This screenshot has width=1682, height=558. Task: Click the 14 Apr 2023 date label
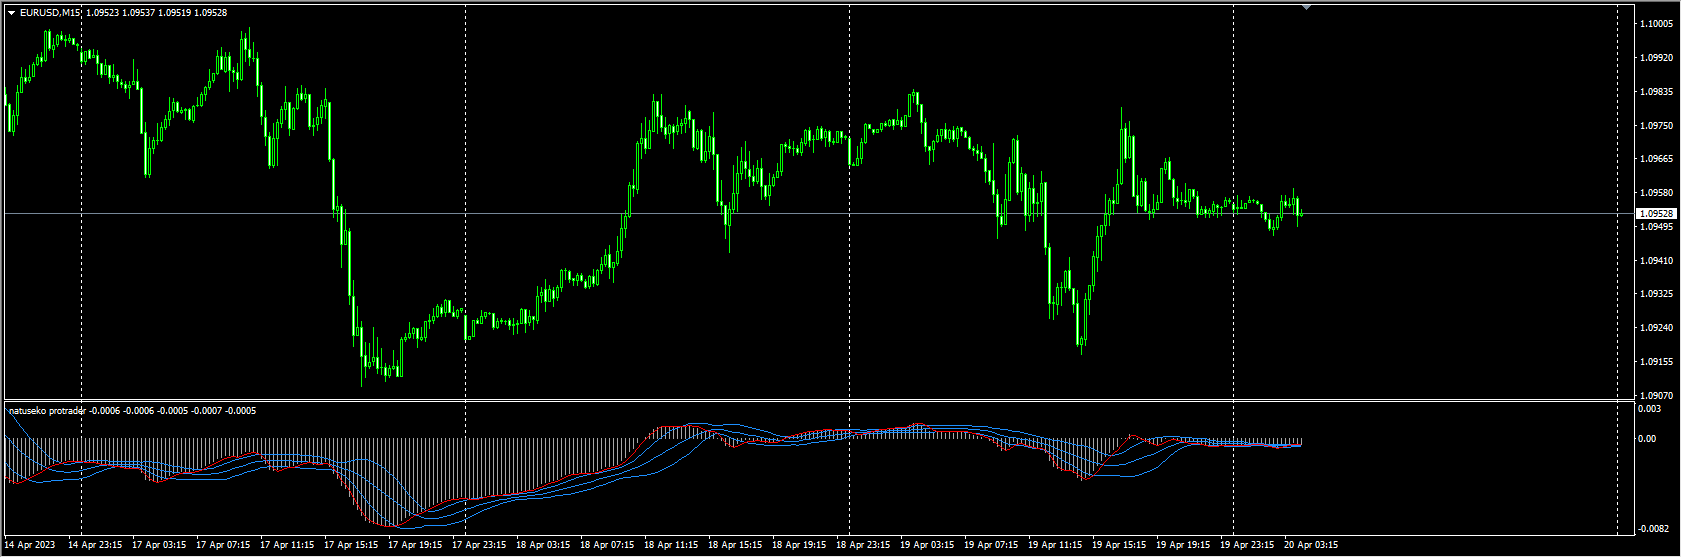30,545
